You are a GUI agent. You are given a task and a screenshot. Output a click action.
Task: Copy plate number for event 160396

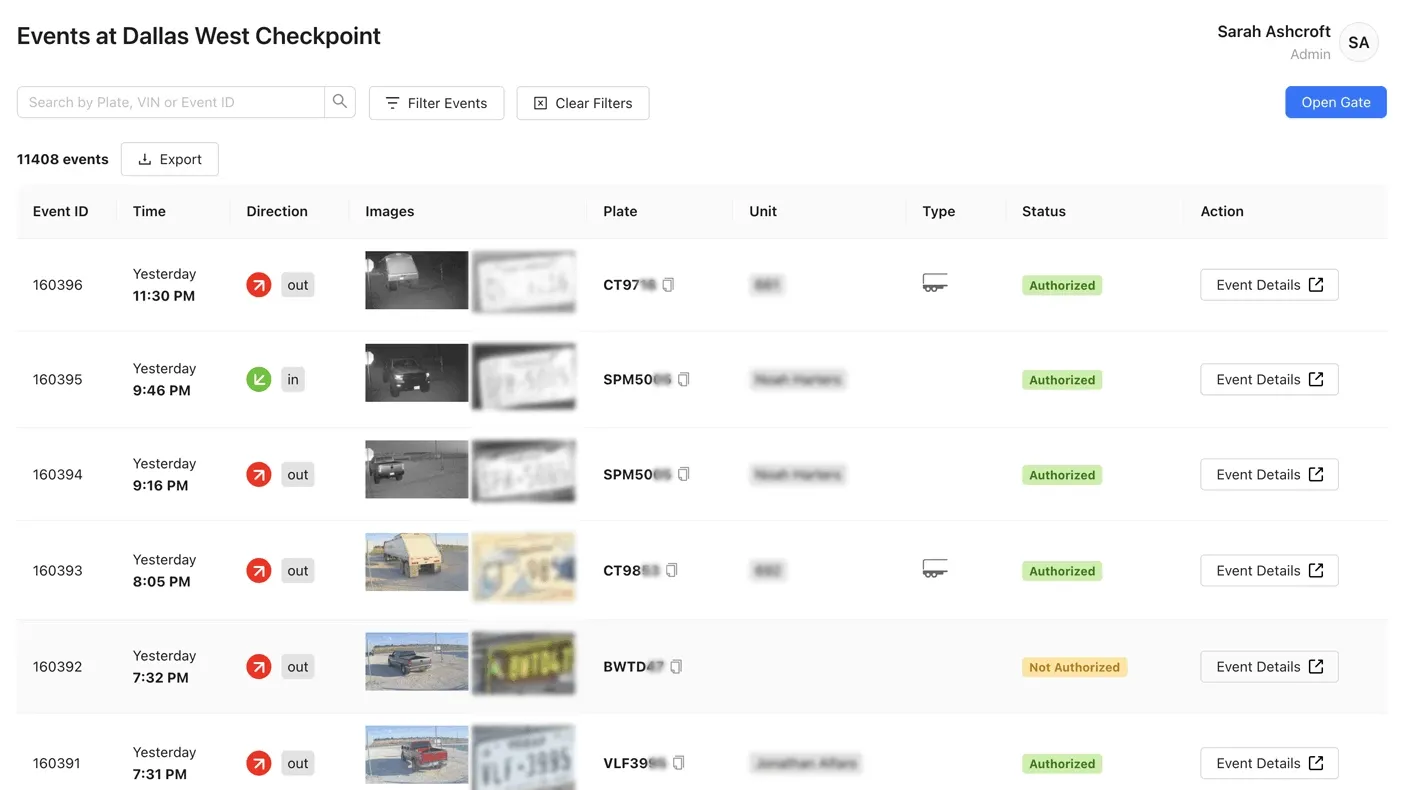point(668,285)
